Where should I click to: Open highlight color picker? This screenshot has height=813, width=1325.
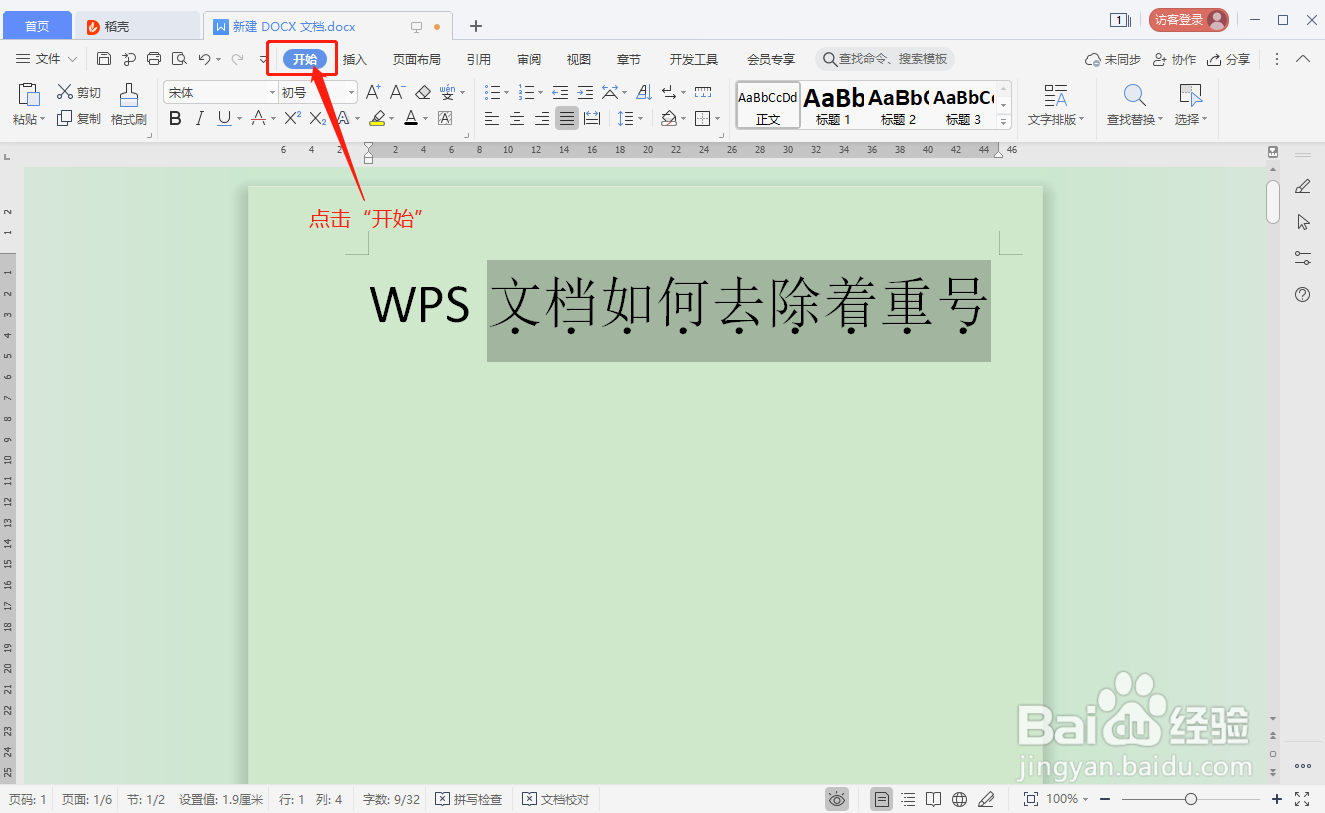(x=391, y=119)
